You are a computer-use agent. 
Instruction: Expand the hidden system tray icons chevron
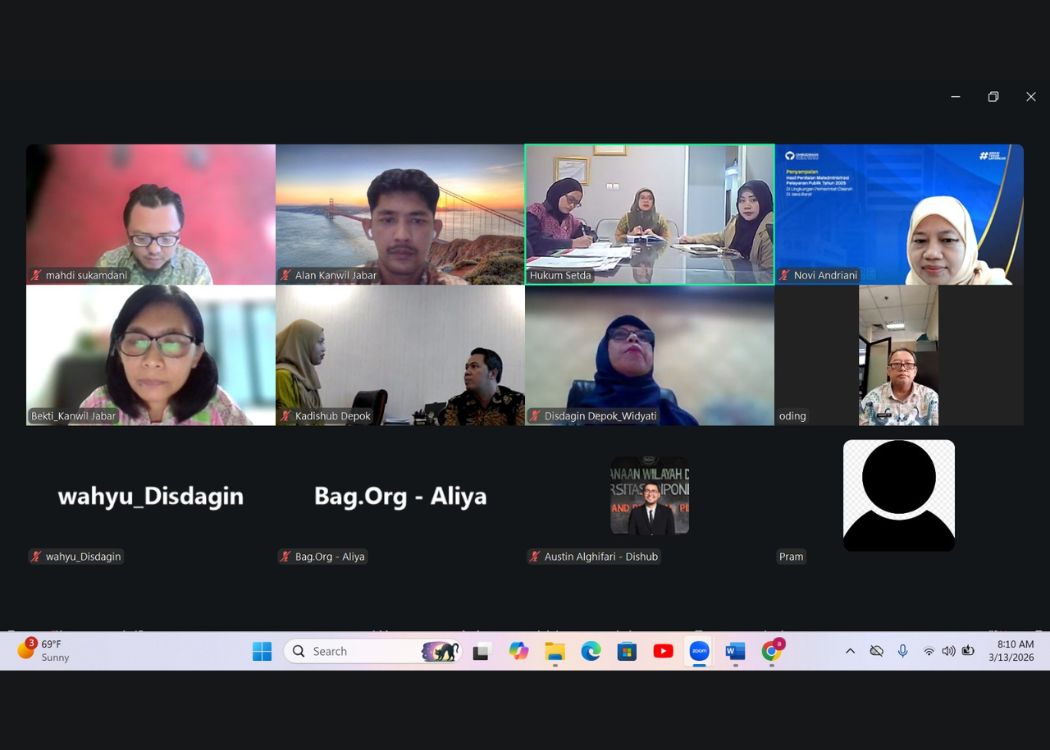(x=850, y=651)
